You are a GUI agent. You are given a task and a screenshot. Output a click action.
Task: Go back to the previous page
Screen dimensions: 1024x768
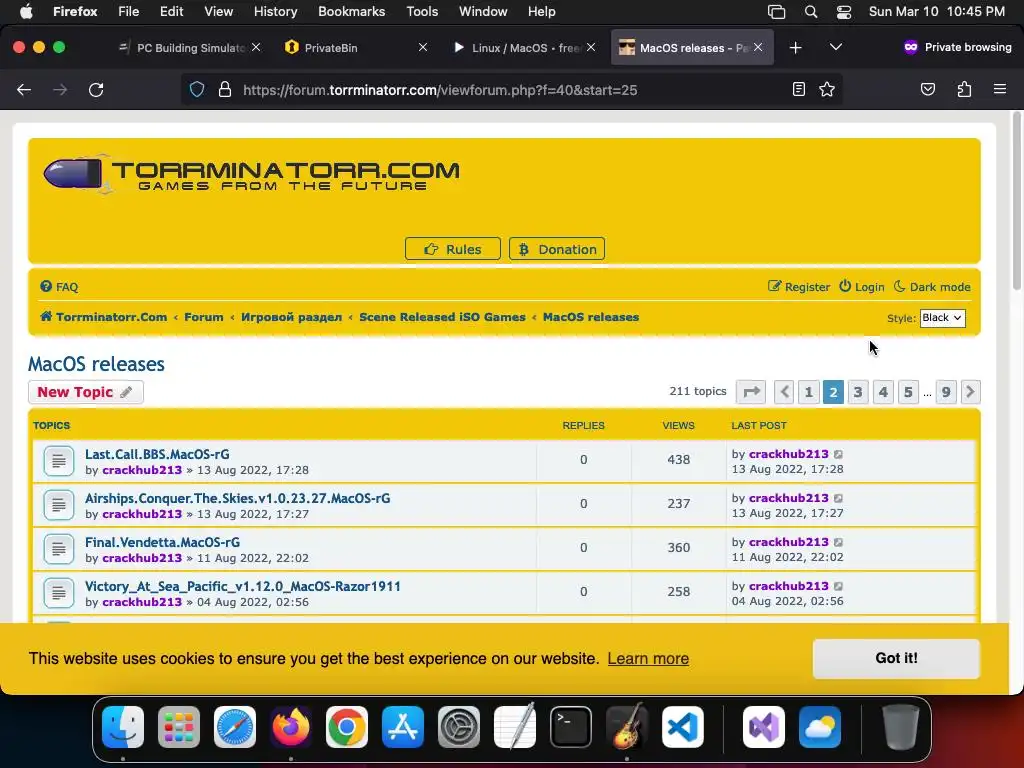pos(24,89)
